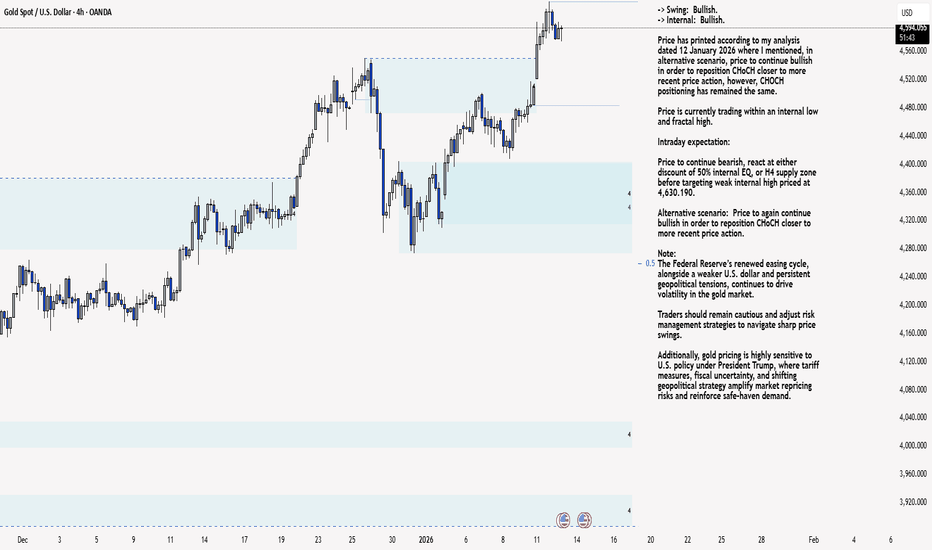
Task: Click the 'Swing: Bullish' text line
Action: 694,9
